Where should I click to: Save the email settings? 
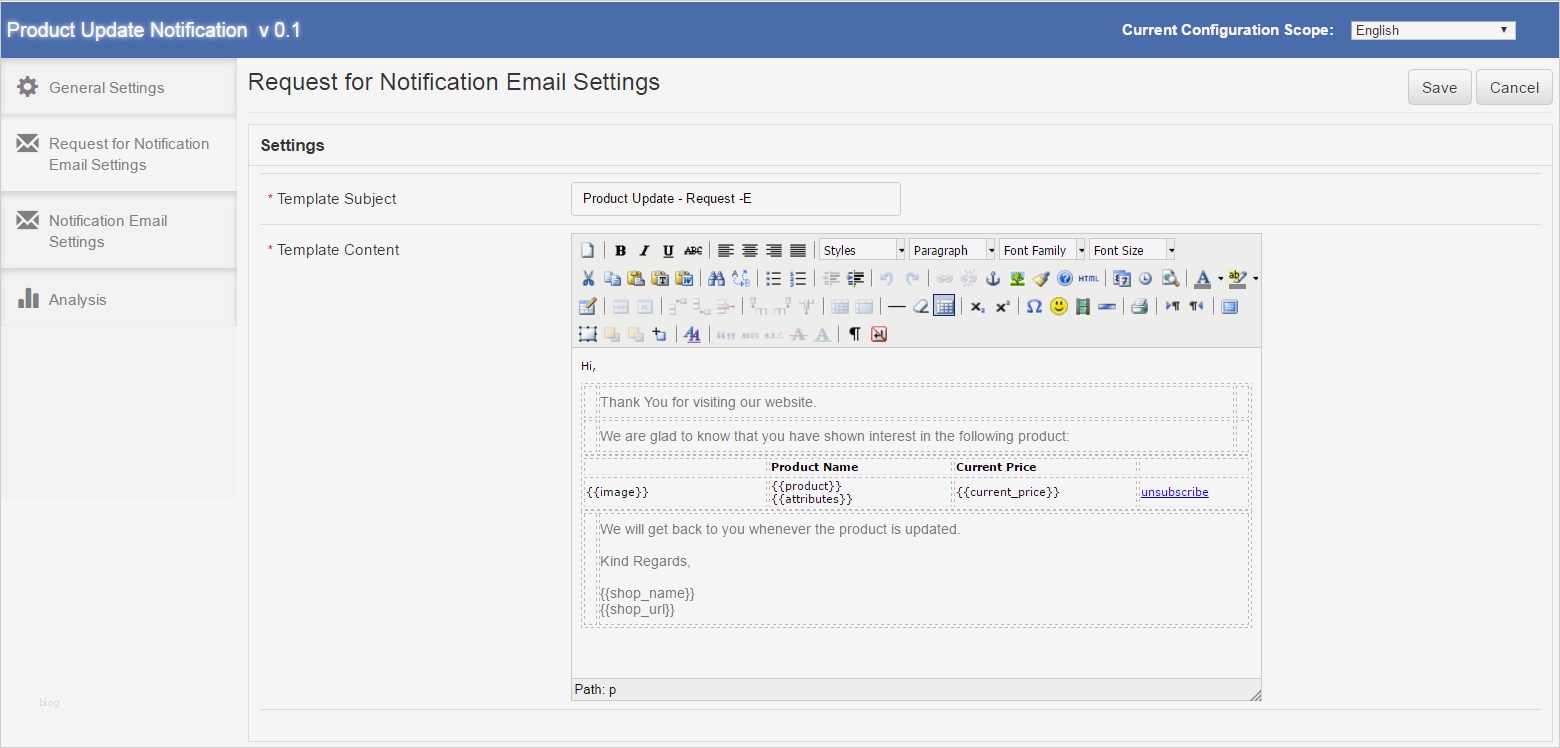pyautogui.click(x=1439, y=88)
